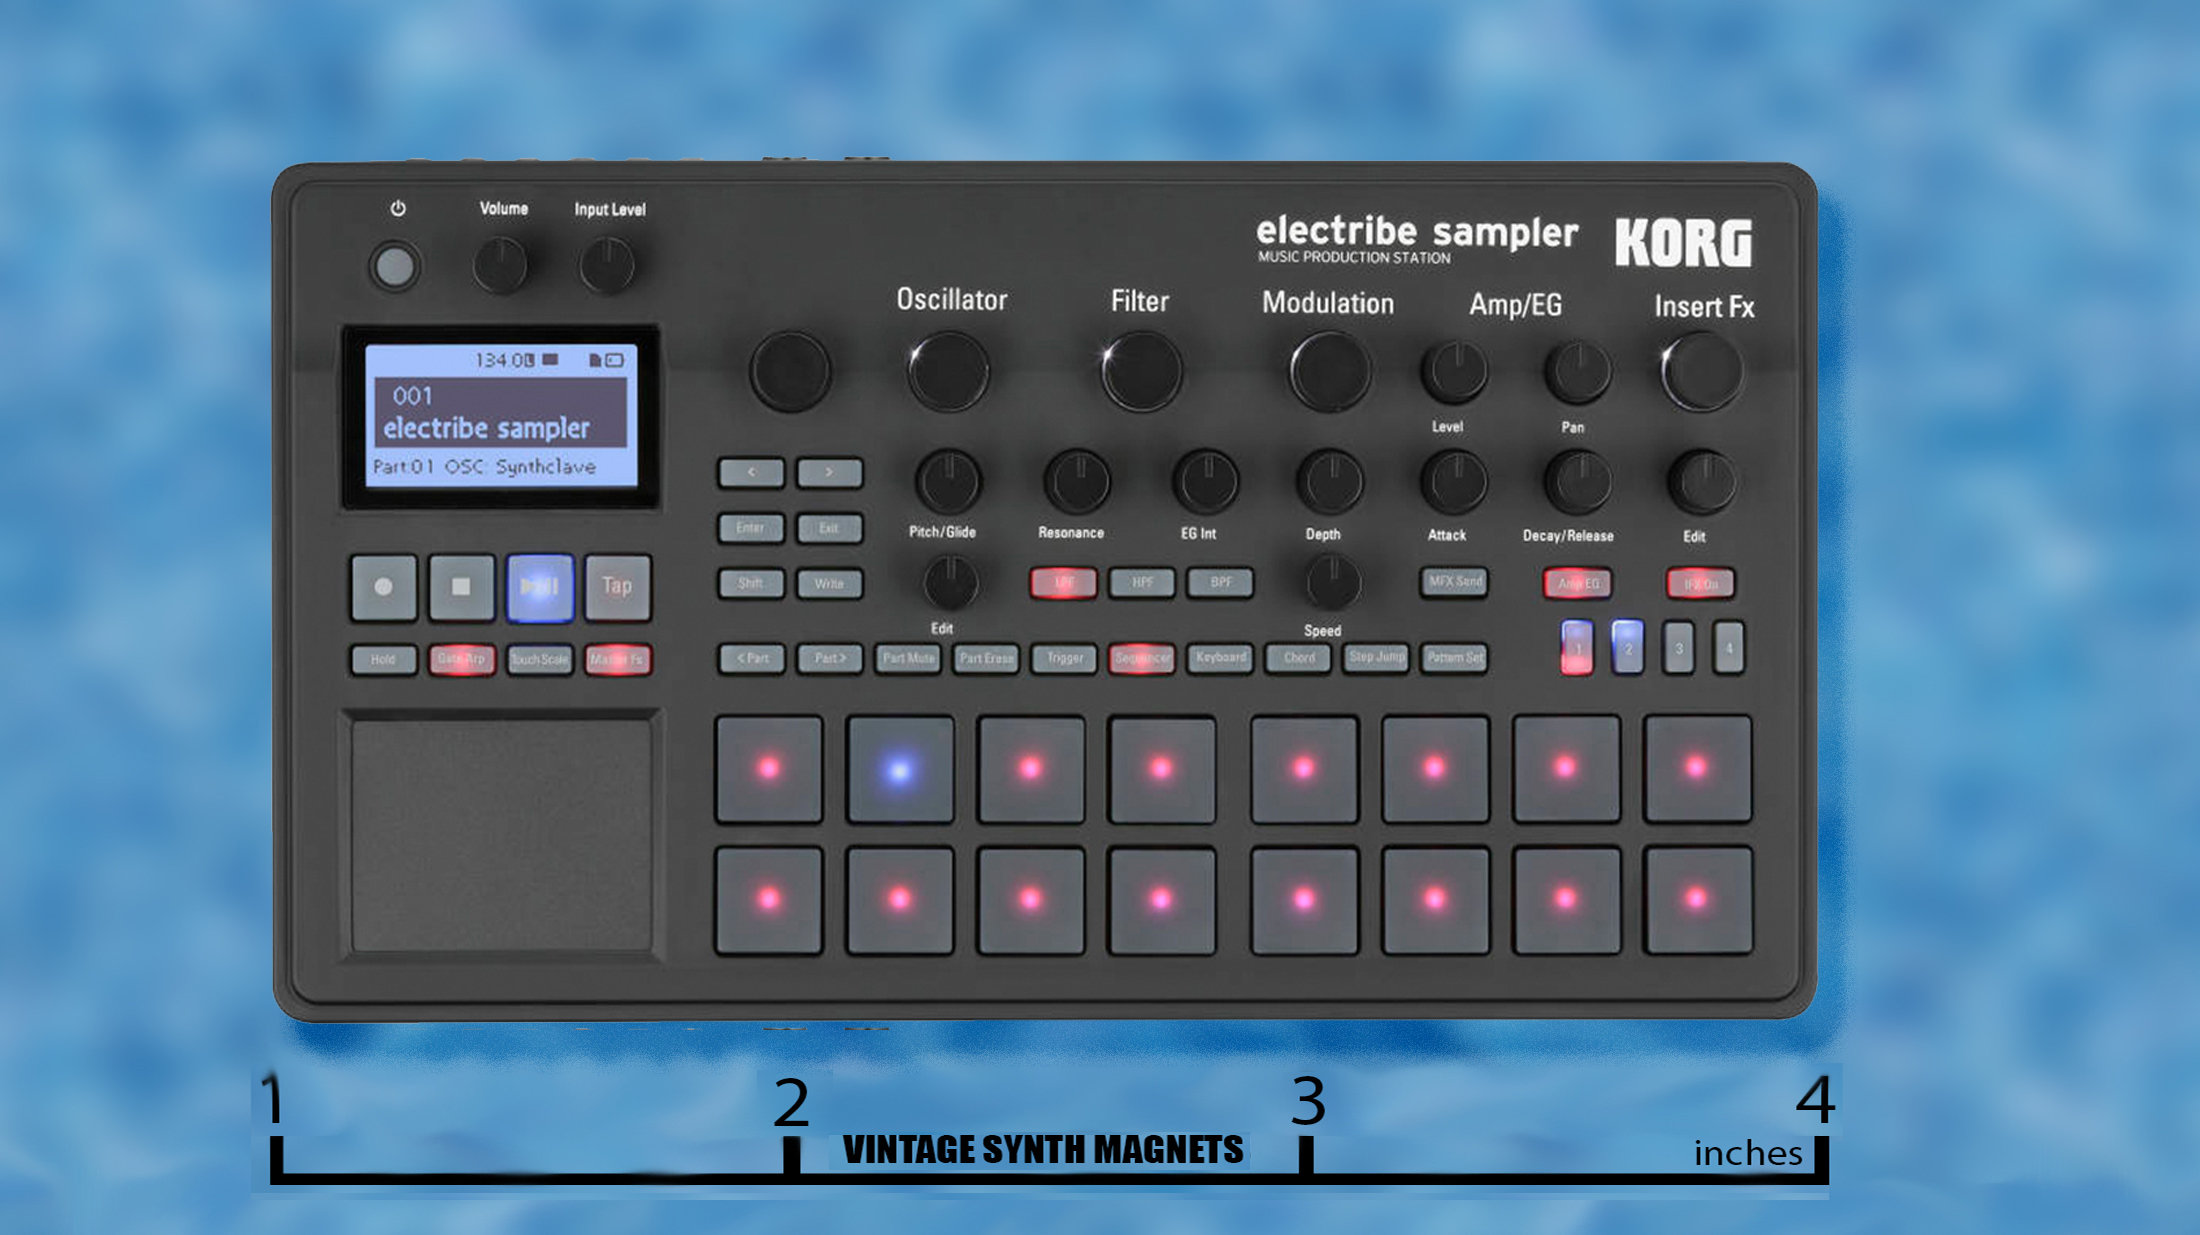Viewport: 2200px width, 1235px height.
Task: Select step page button 4
Action: pos(1728,647)
